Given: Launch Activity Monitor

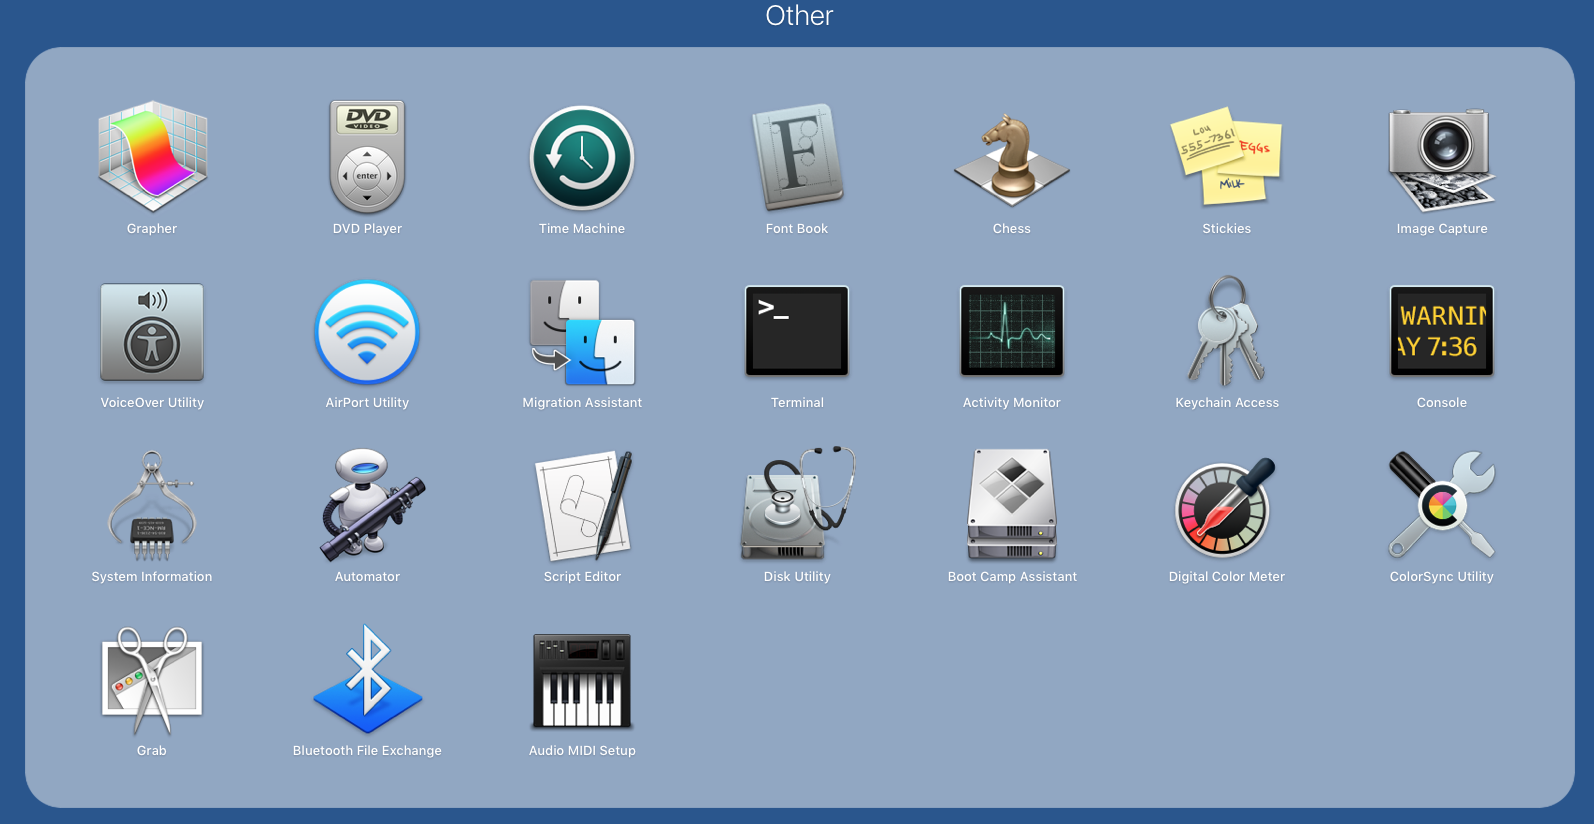Looking at the screenshot, I should [x=1012, y=332].
